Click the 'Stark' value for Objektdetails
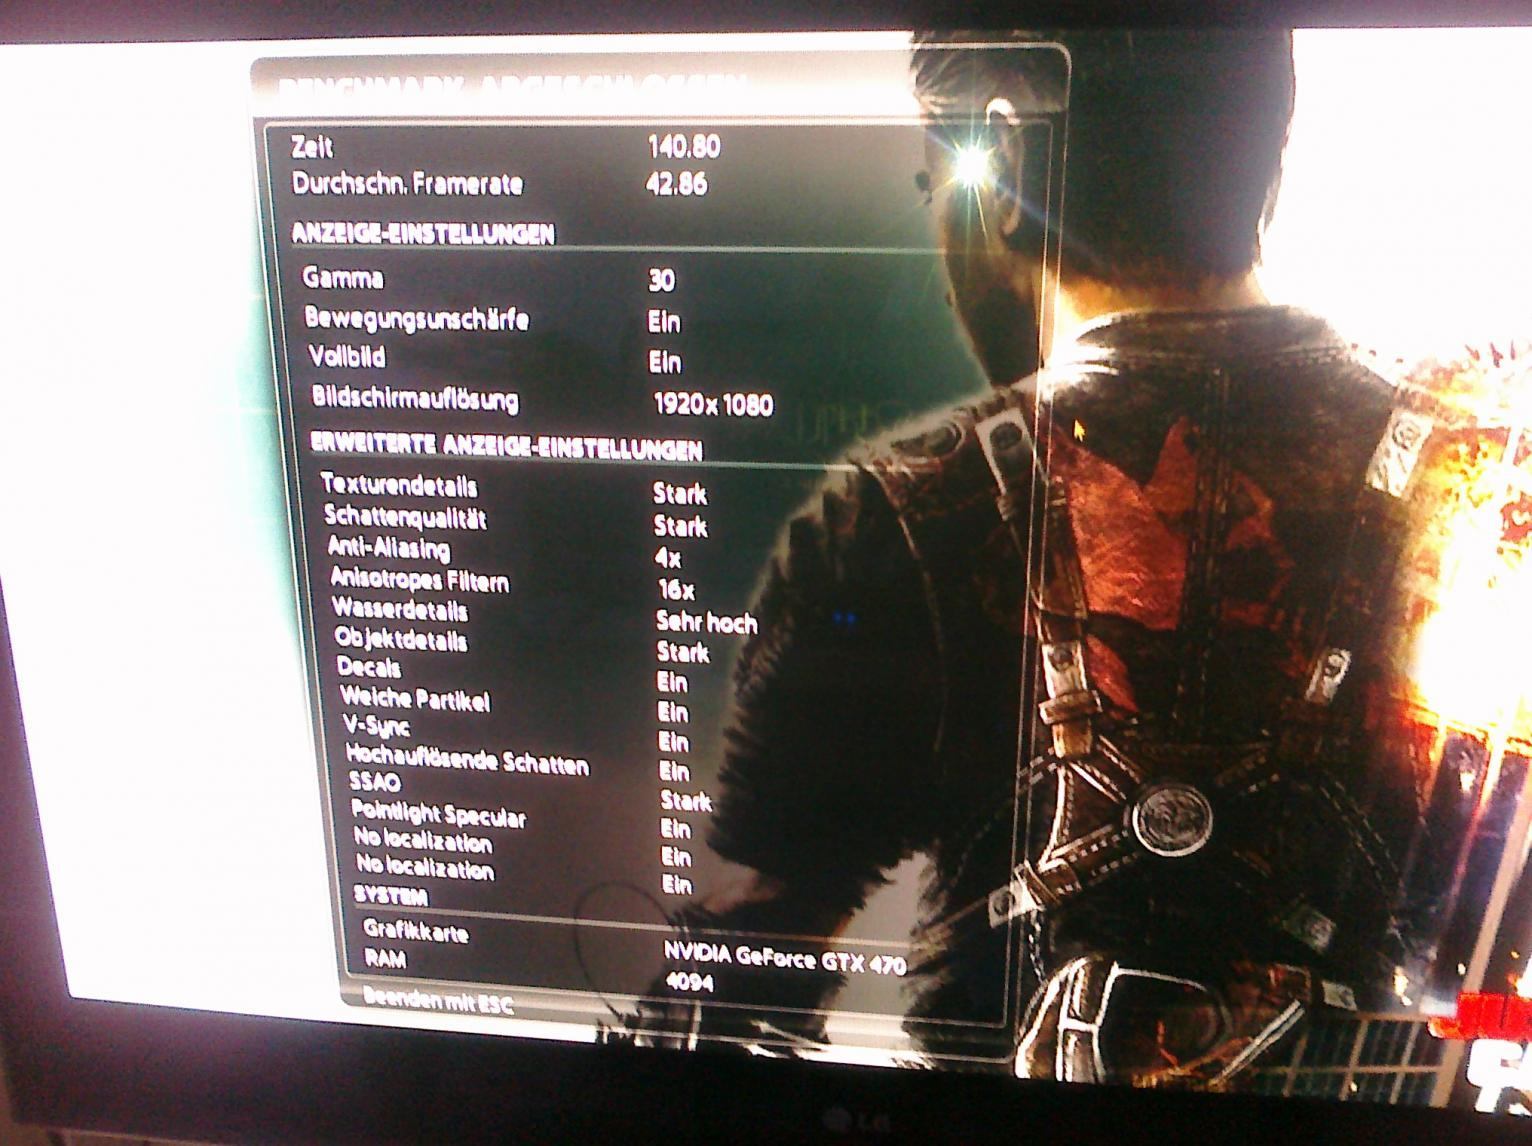 683,652
